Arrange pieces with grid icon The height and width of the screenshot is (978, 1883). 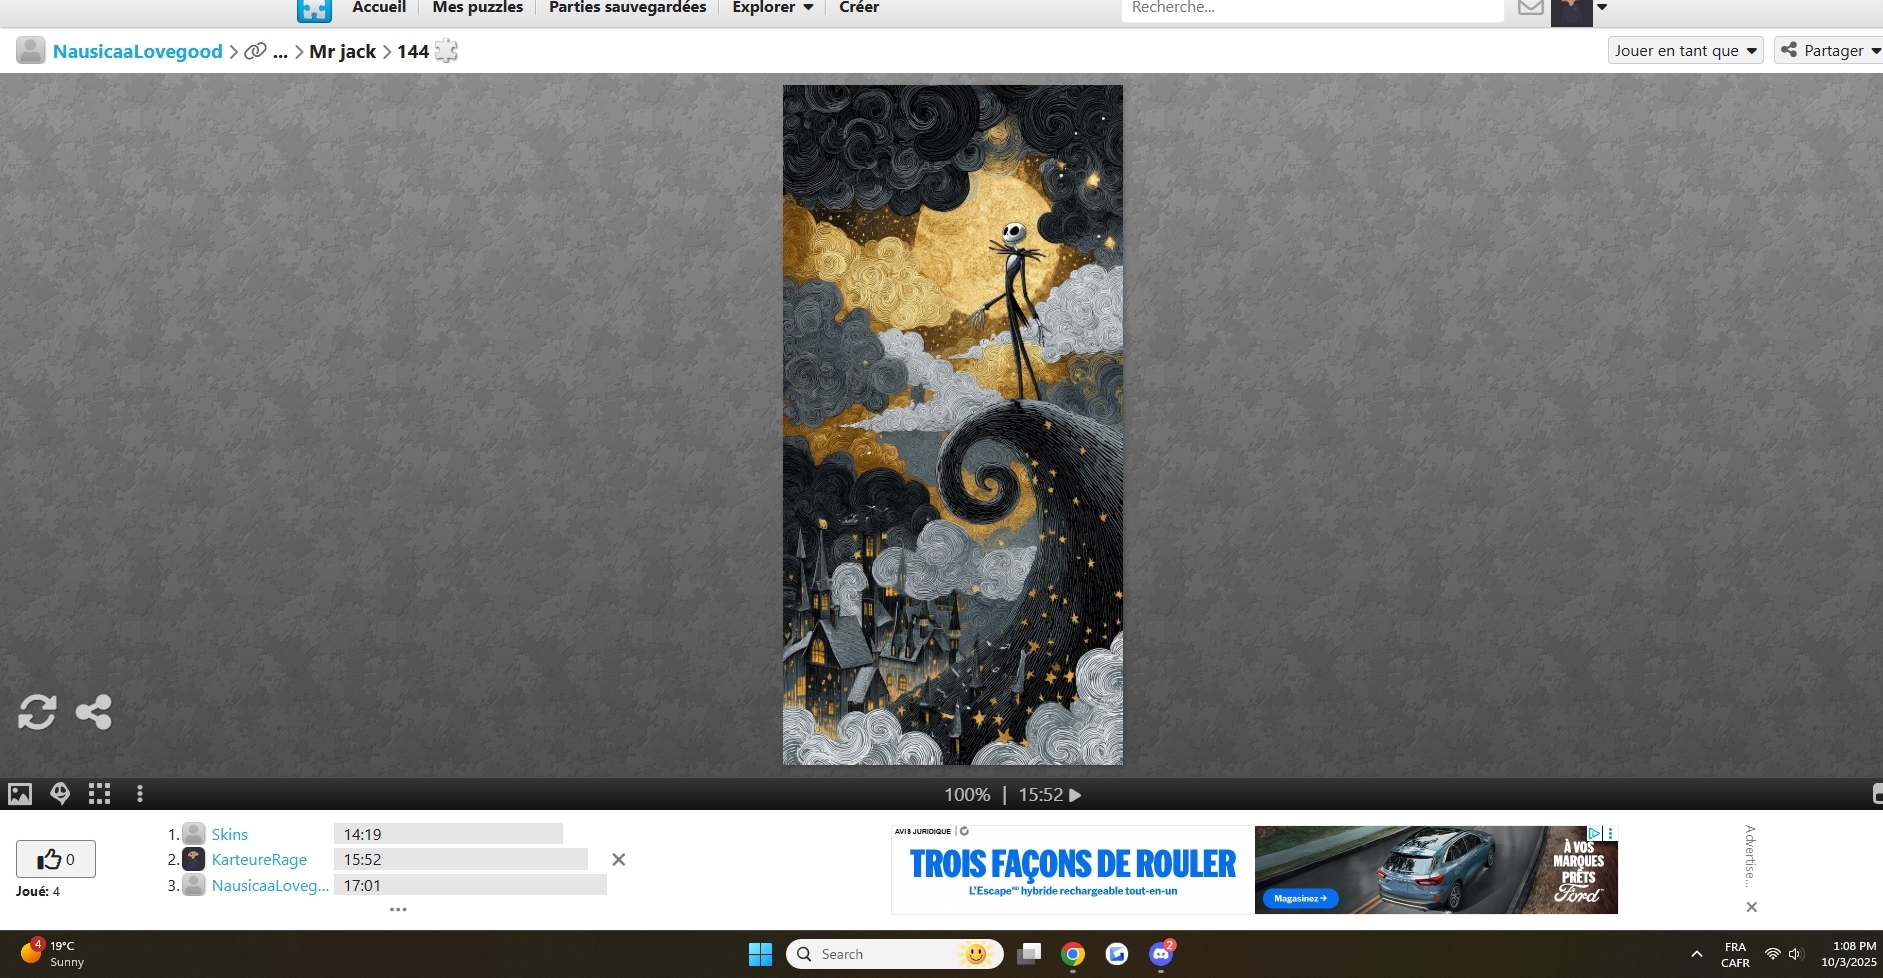pyautogui.click(x=99, y=794)
